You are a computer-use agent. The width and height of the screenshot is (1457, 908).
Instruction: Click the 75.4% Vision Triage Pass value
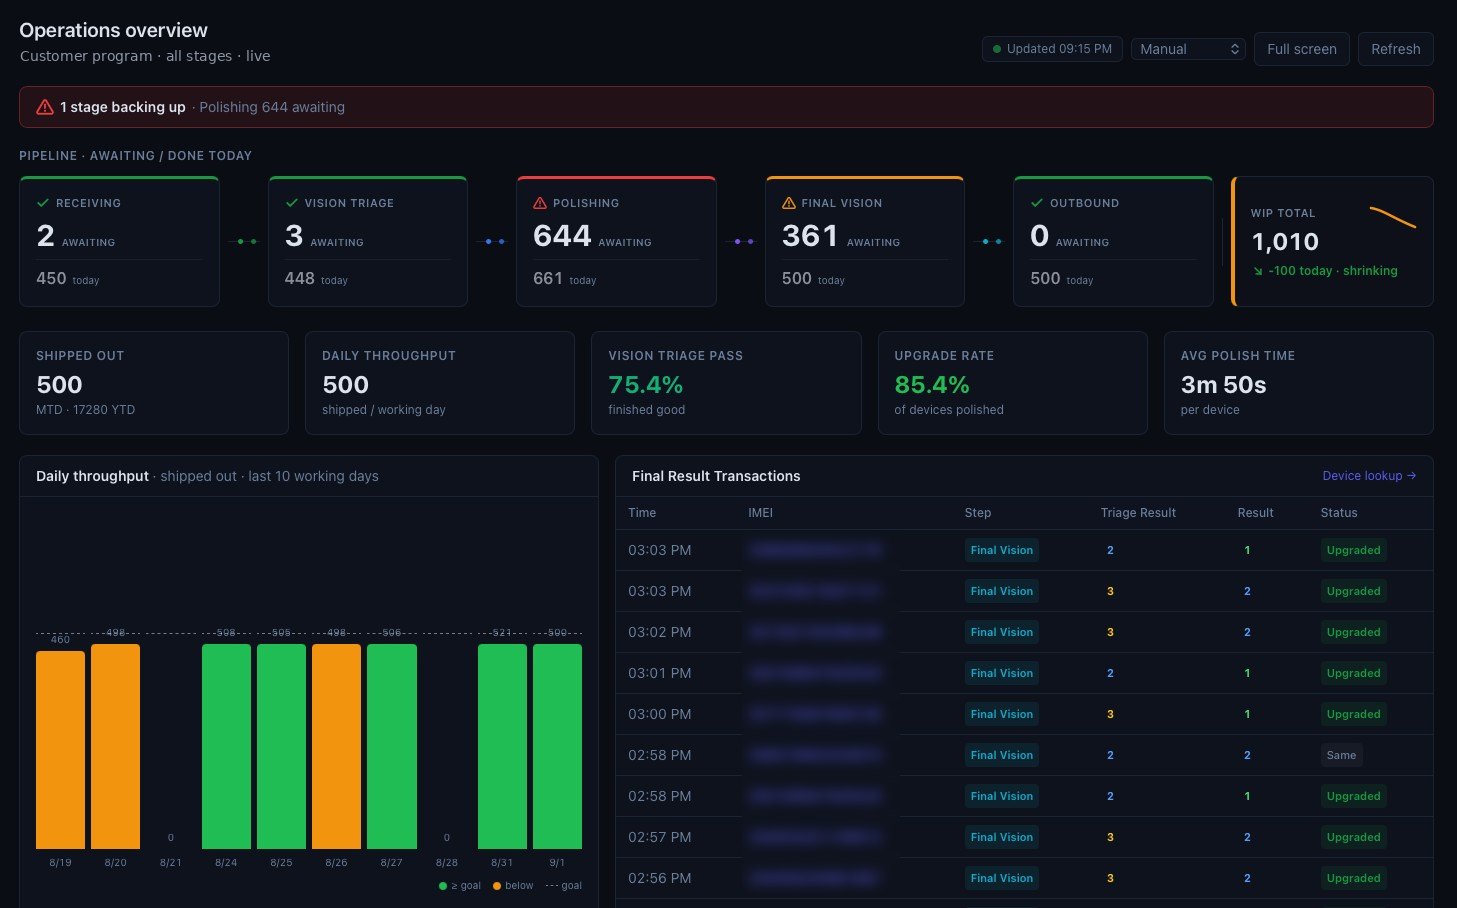646,385
